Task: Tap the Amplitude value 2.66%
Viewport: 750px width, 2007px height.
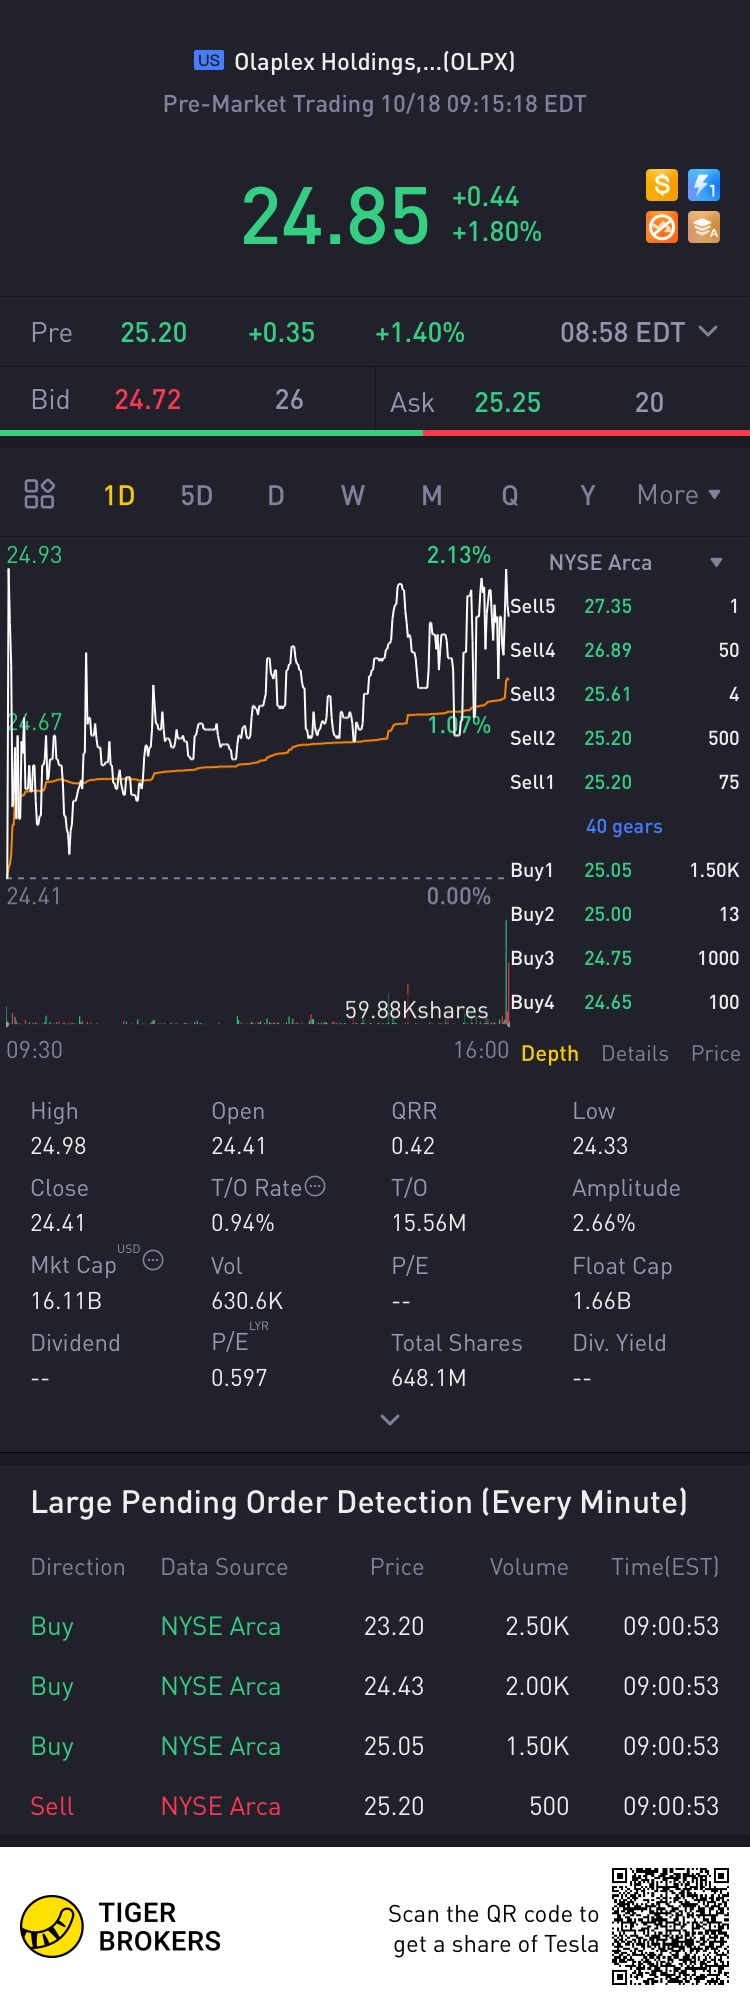Action: point(604,1223)
